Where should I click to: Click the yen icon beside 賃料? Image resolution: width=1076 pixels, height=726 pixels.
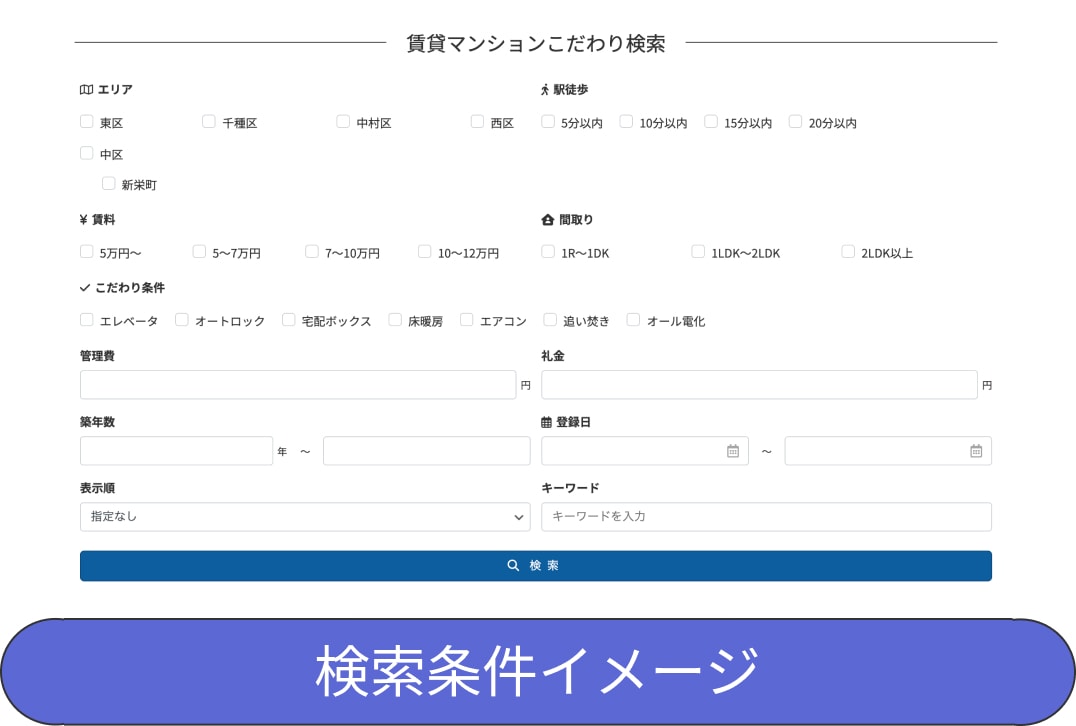pos(84,220)
